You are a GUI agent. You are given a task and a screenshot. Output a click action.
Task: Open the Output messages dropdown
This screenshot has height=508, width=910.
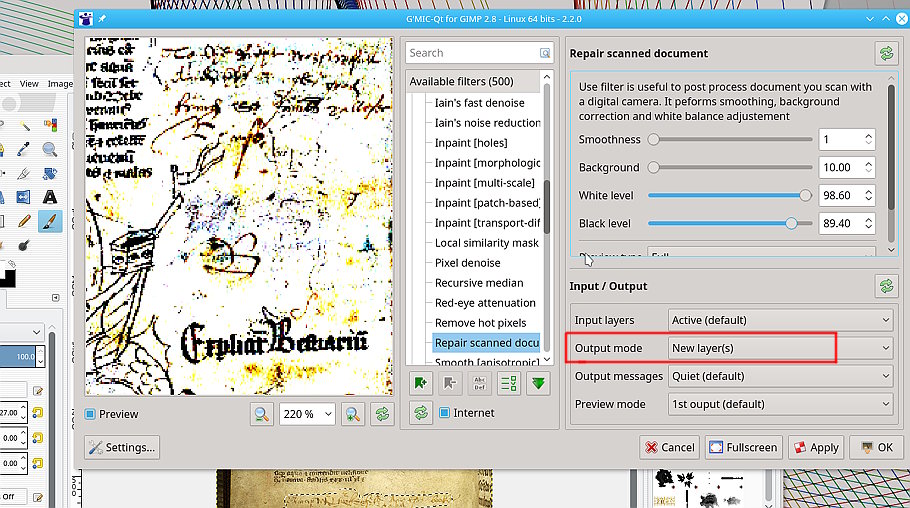click(780, 376)
